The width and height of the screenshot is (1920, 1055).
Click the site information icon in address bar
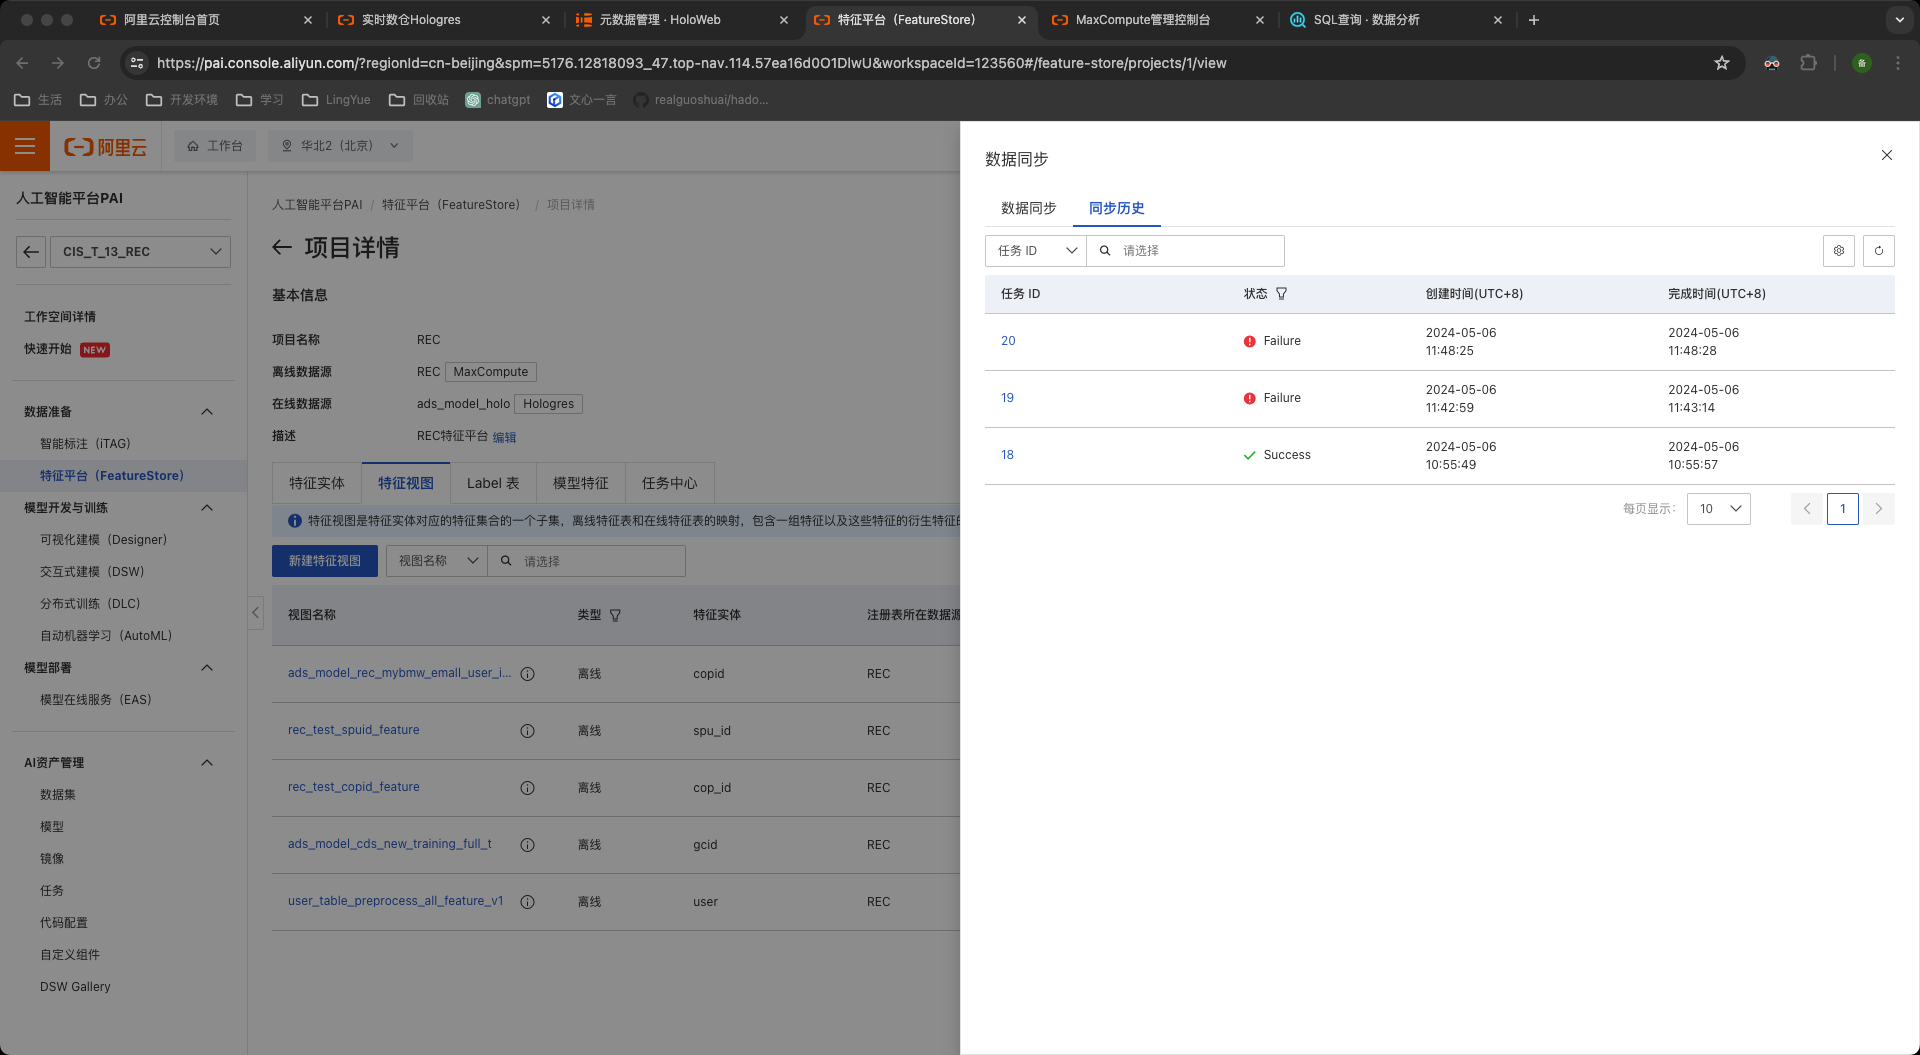(x=137, y=63)
